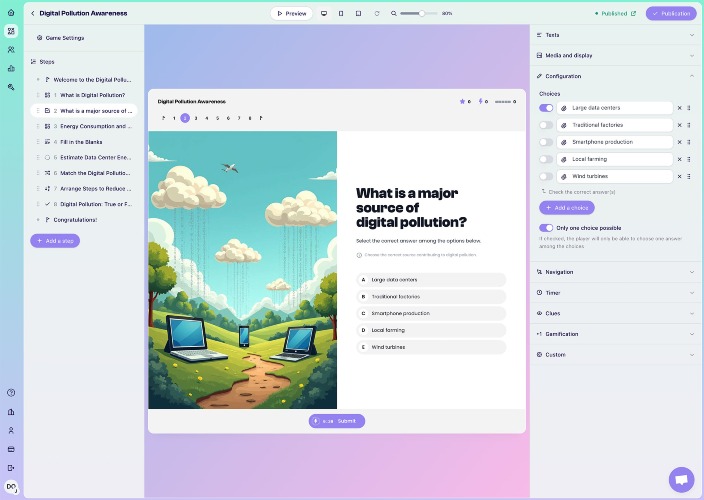Jump to step 3 in preview pagination
The image size is (704, 500).
coord(196,118)
